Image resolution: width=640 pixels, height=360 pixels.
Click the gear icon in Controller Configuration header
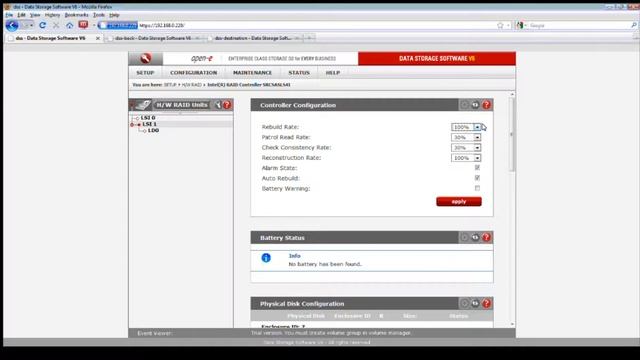coord(464,105)
